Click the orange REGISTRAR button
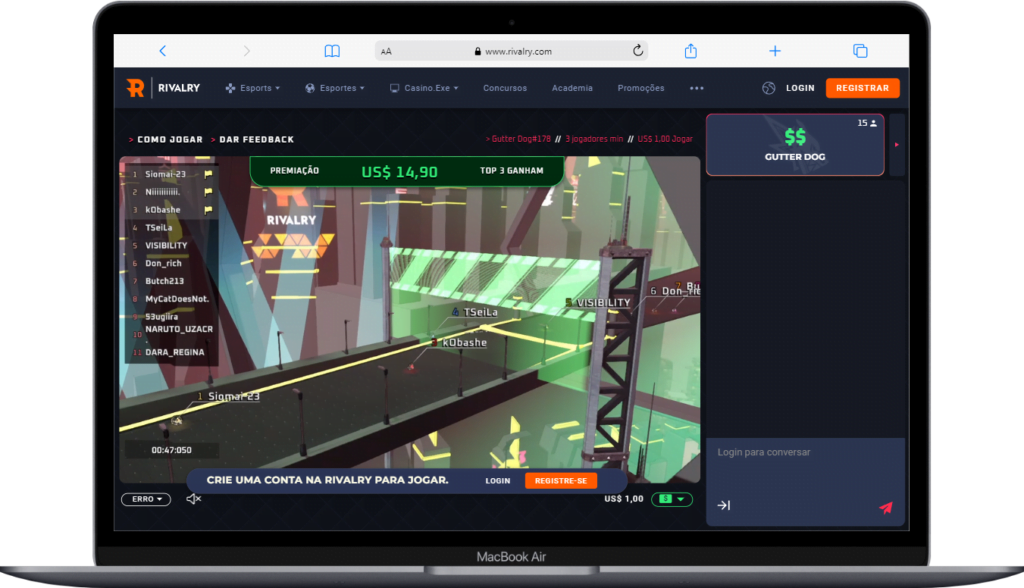 pos(862,88)
